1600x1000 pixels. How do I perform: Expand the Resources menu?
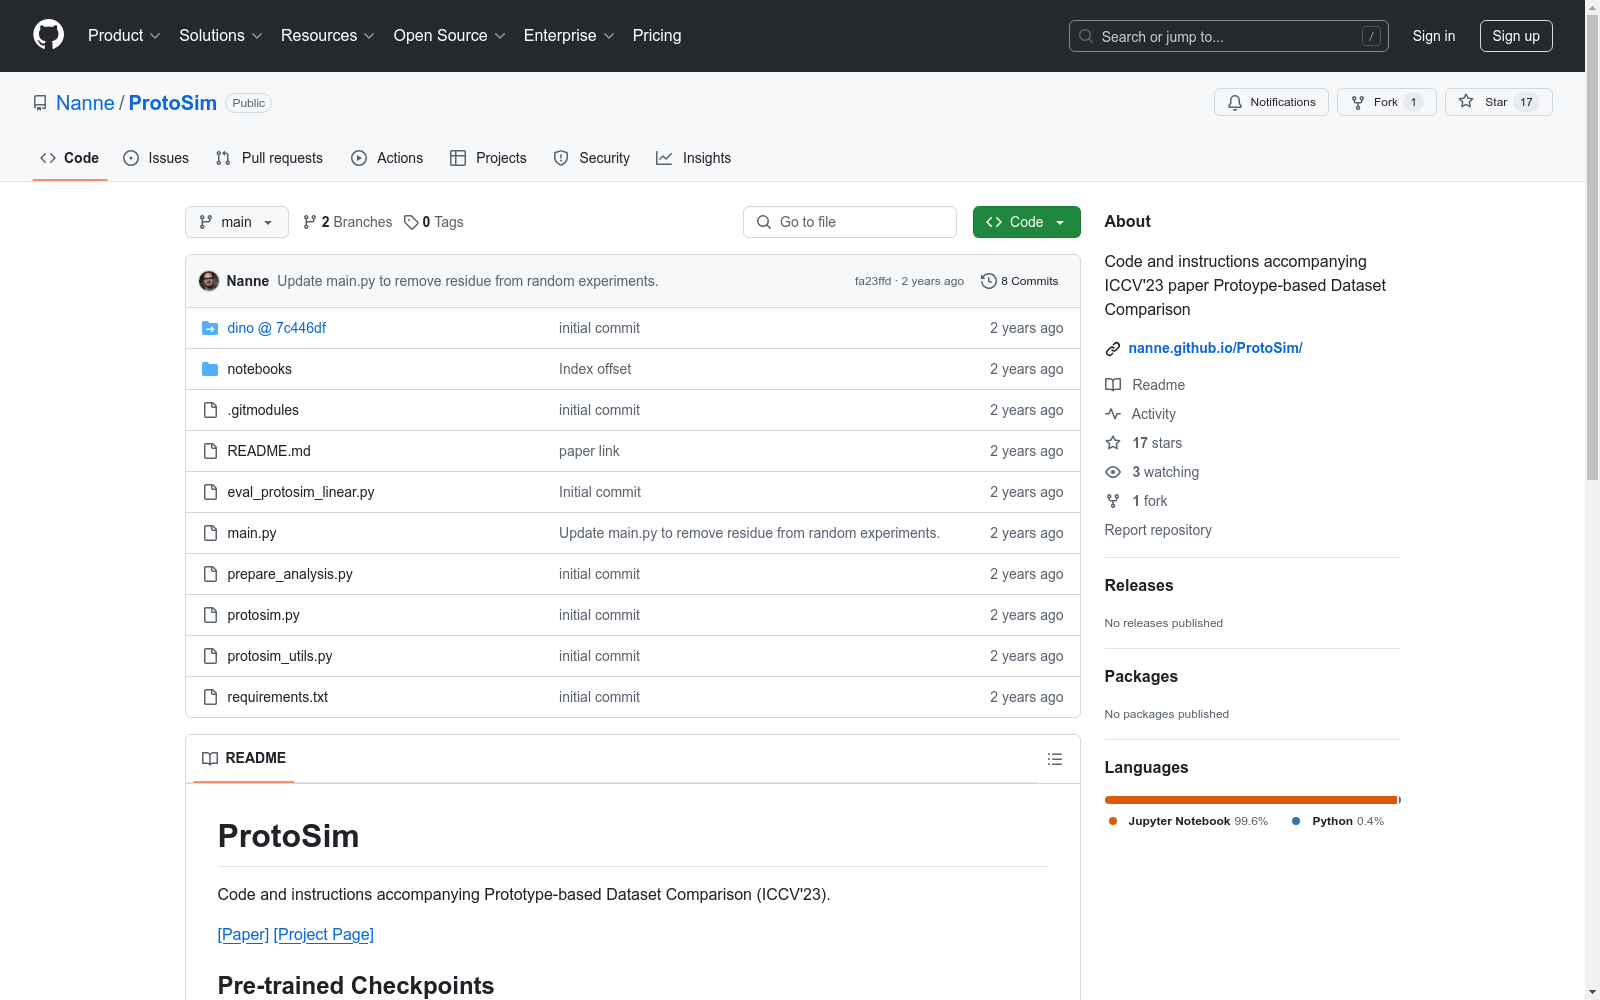pyautogui.click(x=328, y=36)
